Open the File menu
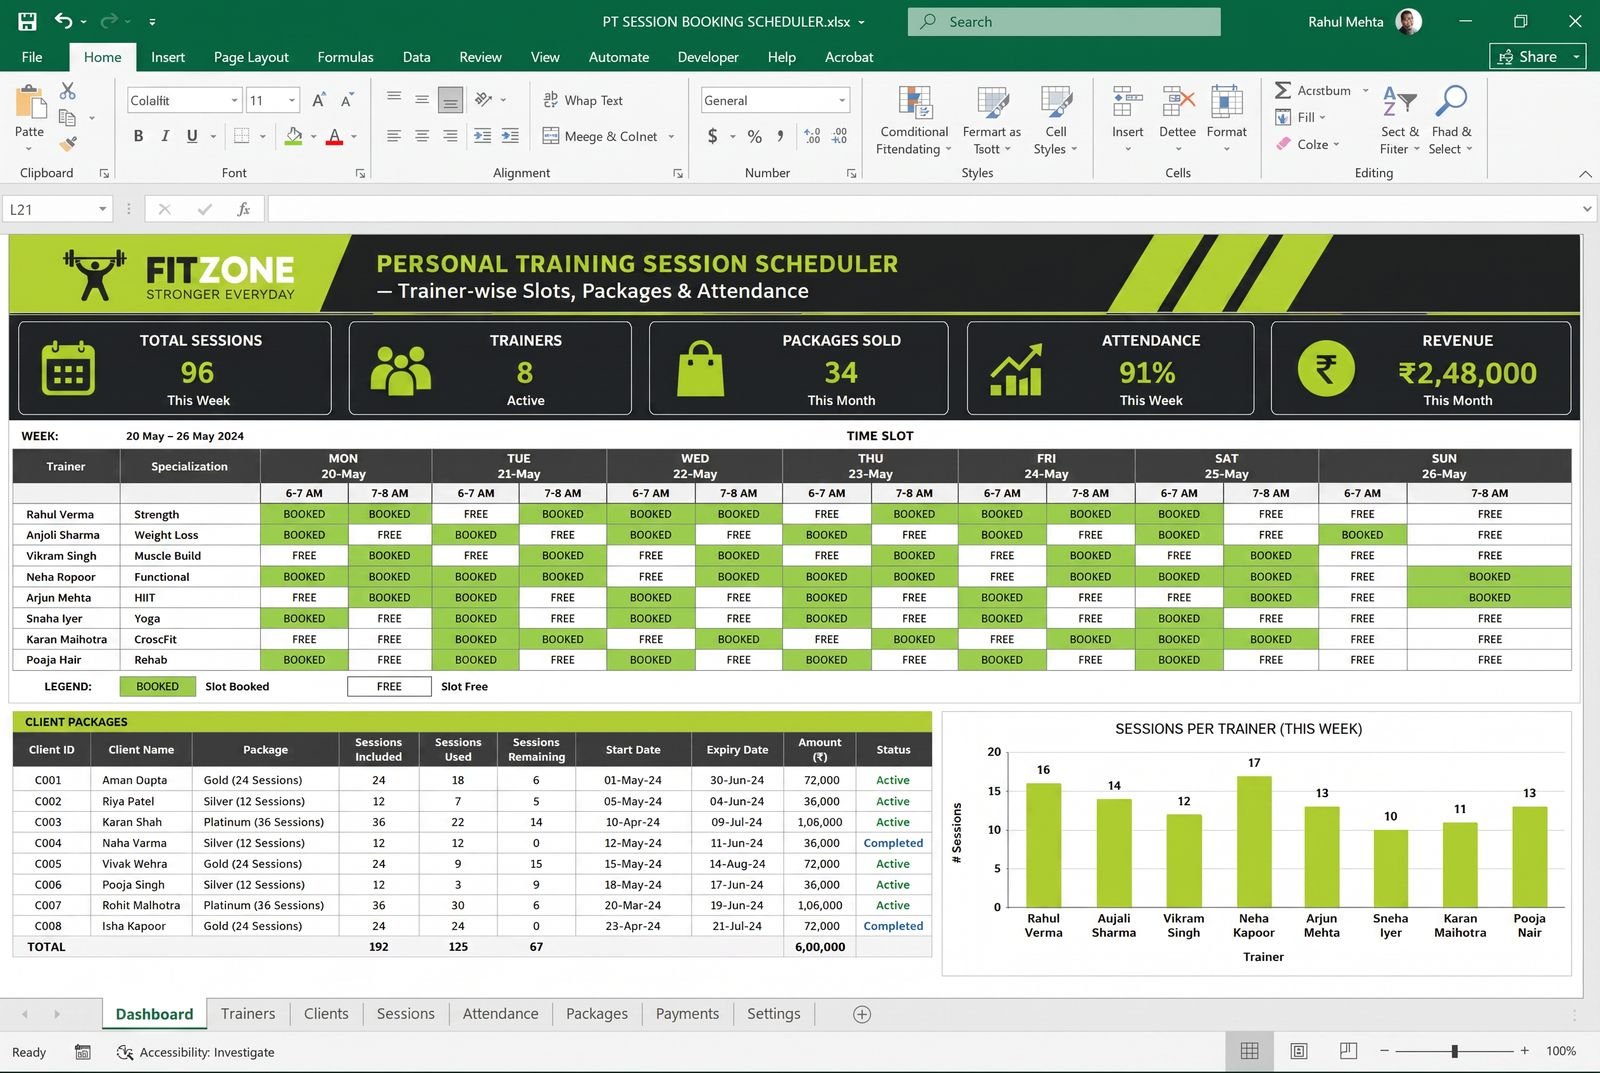This screenshot has height=1073, width=1600. (32, 57)
